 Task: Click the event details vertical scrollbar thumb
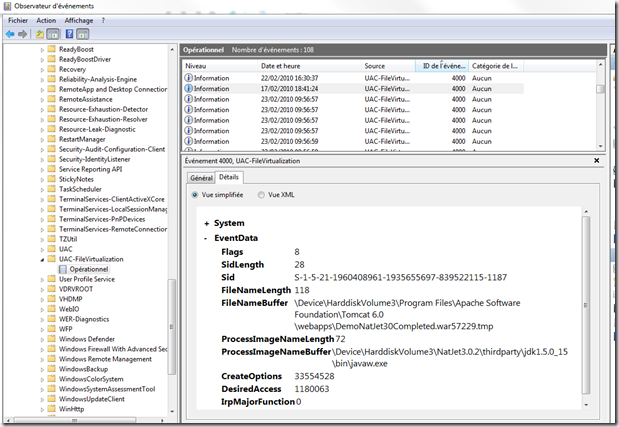(x=586, y=305)
